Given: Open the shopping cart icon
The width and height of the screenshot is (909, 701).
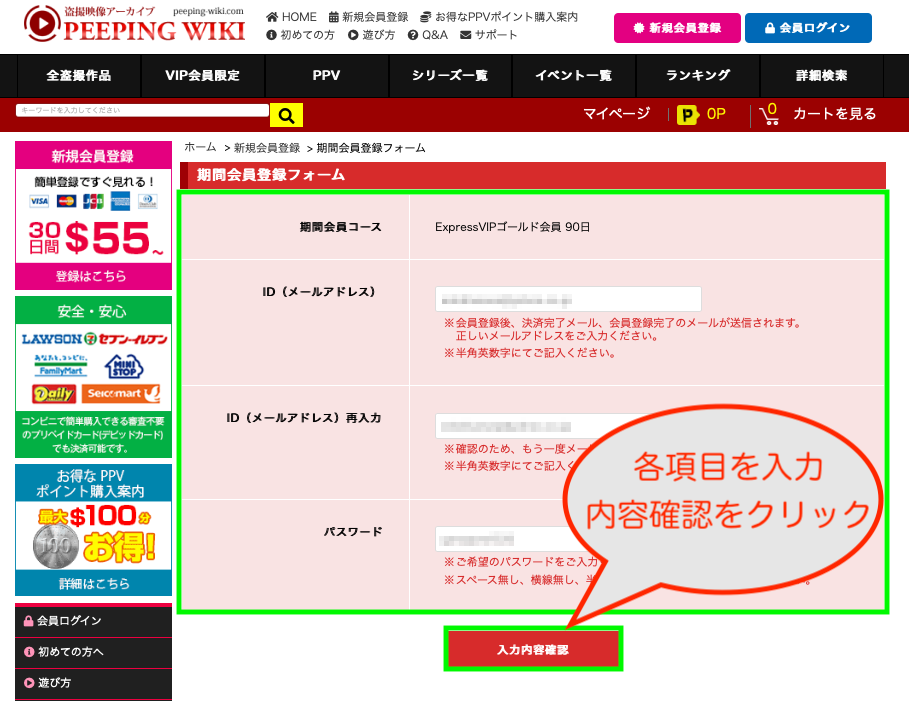Looking at the screenshot, I should [x=769, y=114].
